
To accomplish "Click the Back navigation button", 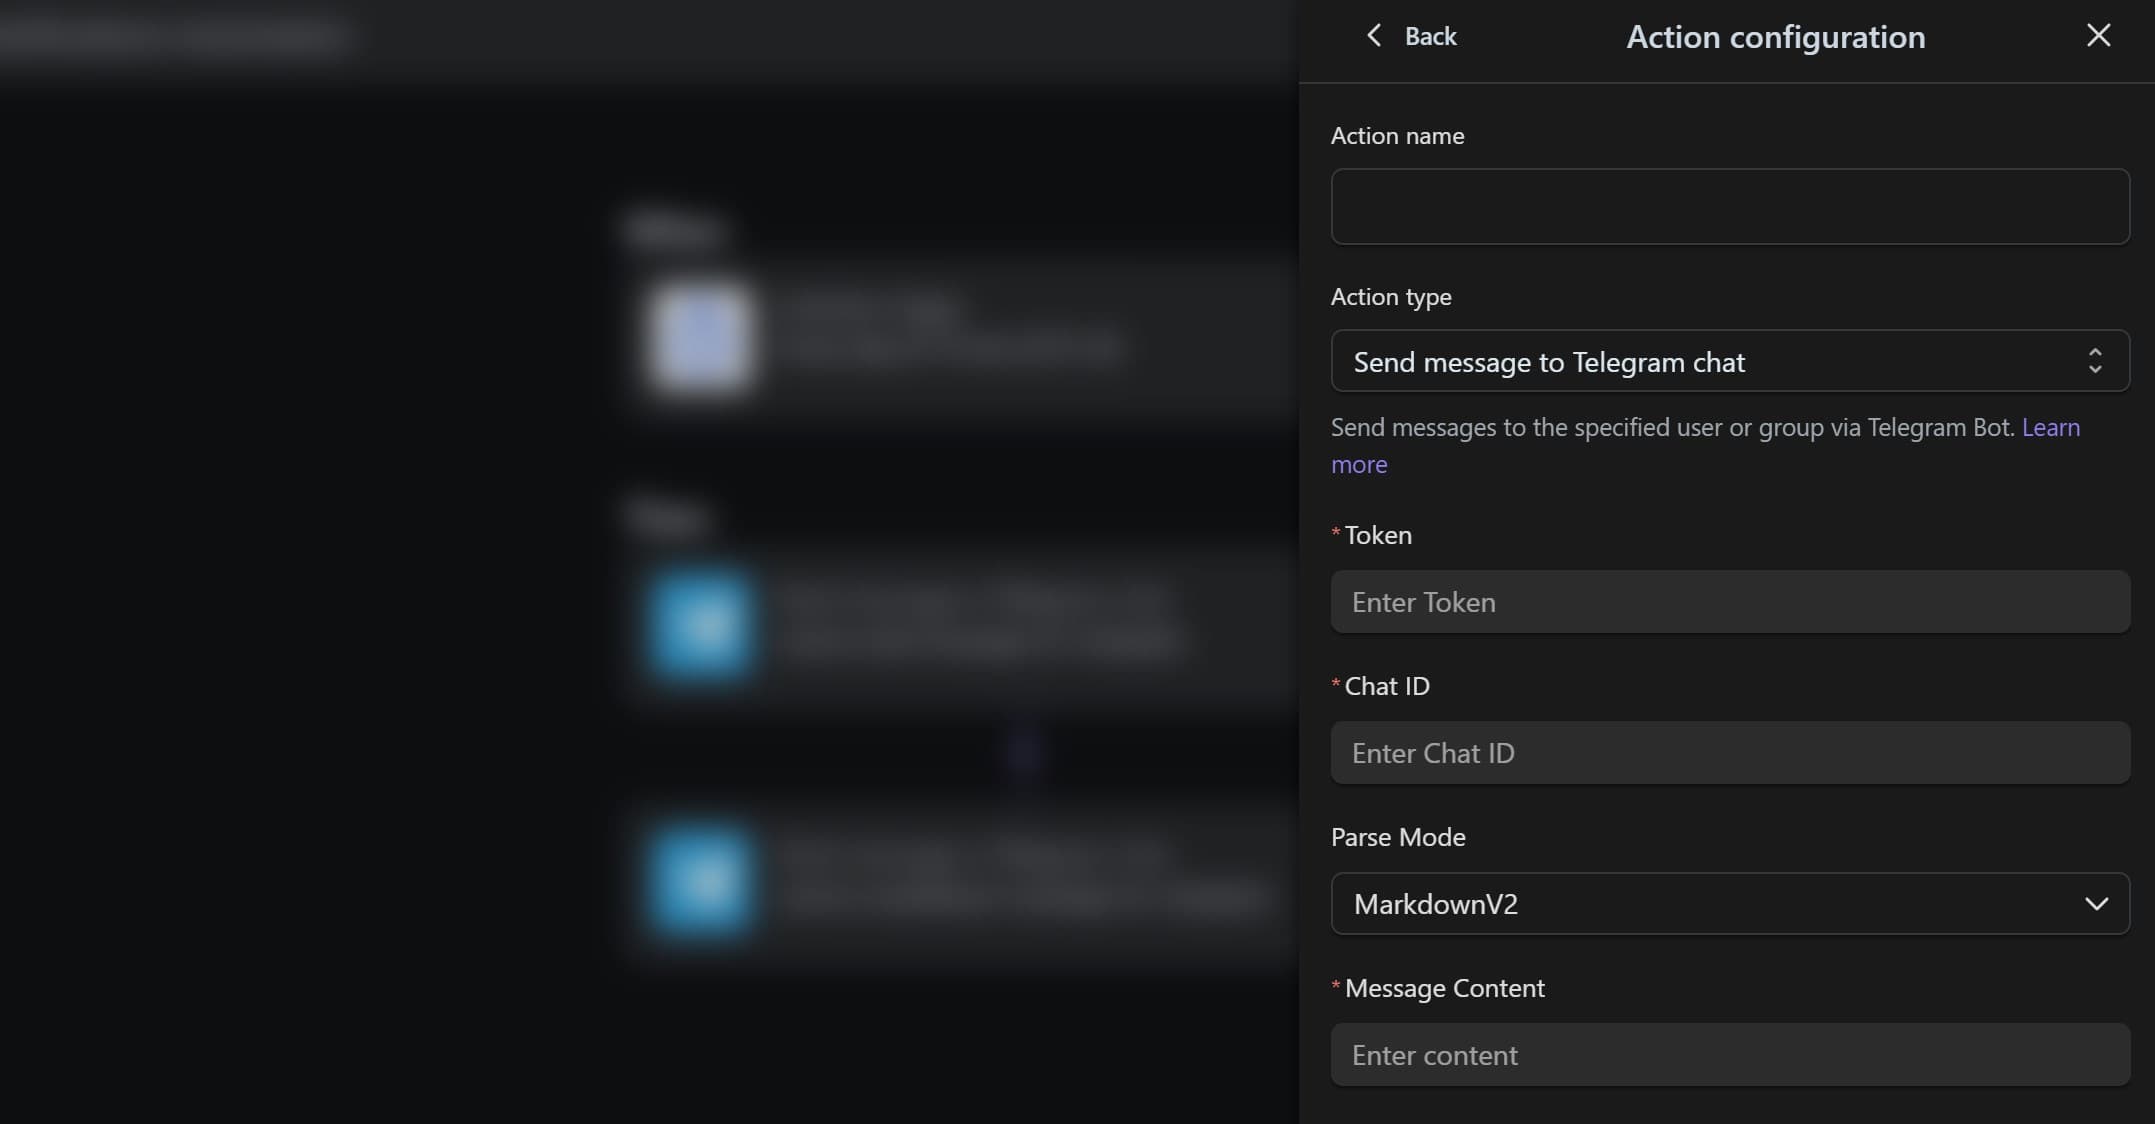I will coord(1410,35).
